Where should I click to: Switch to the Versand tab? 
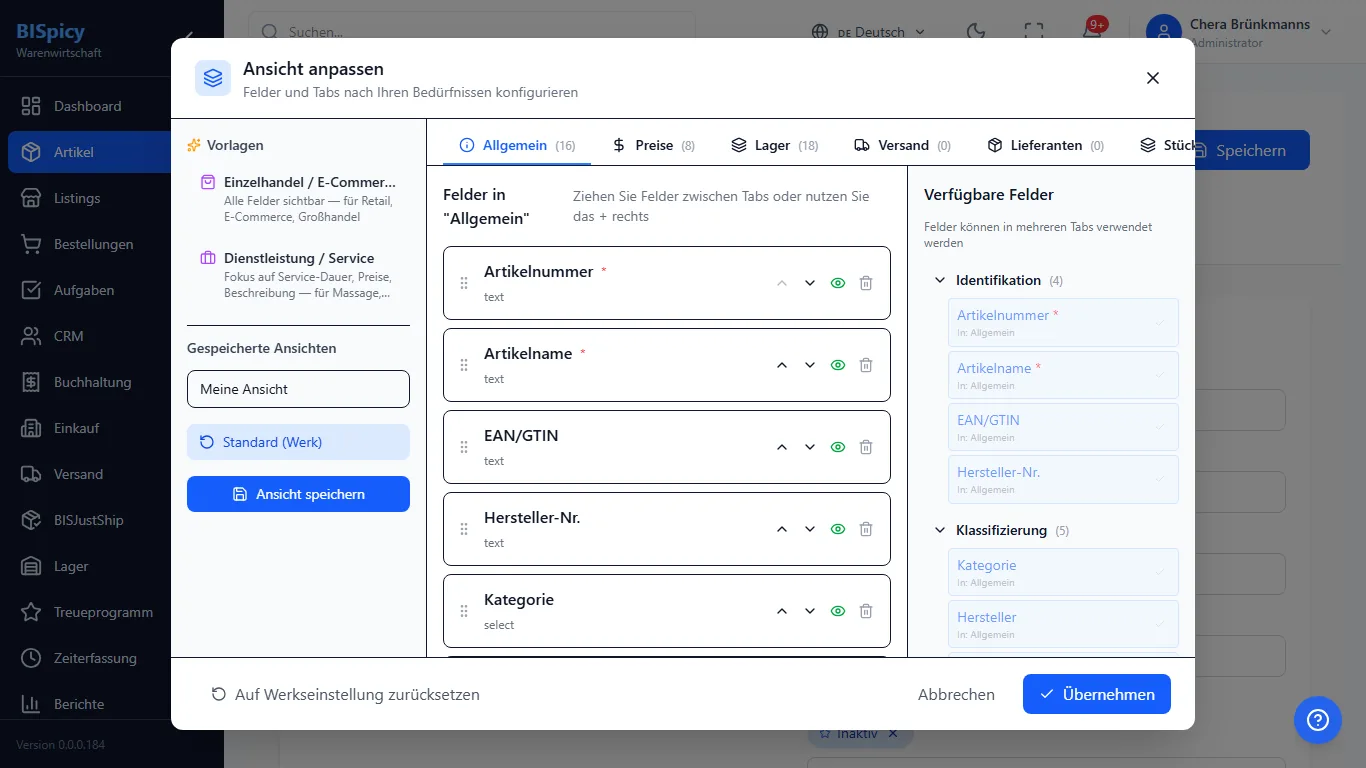(x=902, y=145)
